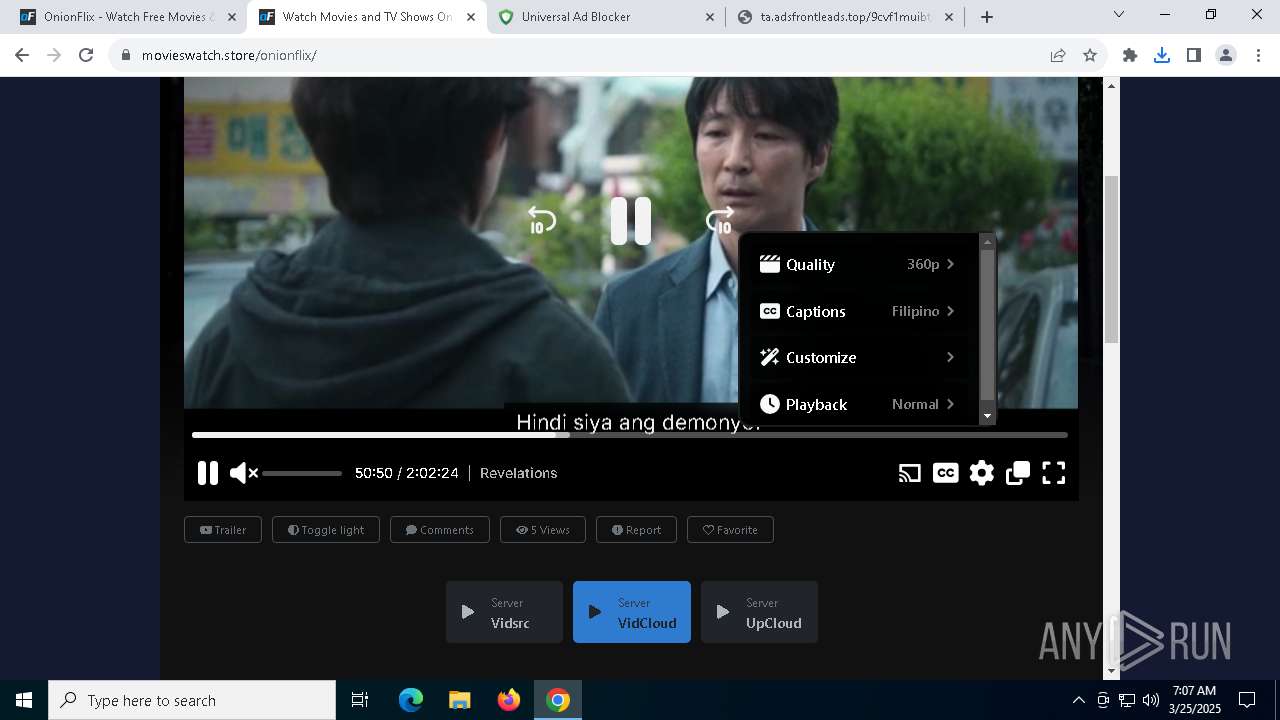Reload the page

pos(86,55)
